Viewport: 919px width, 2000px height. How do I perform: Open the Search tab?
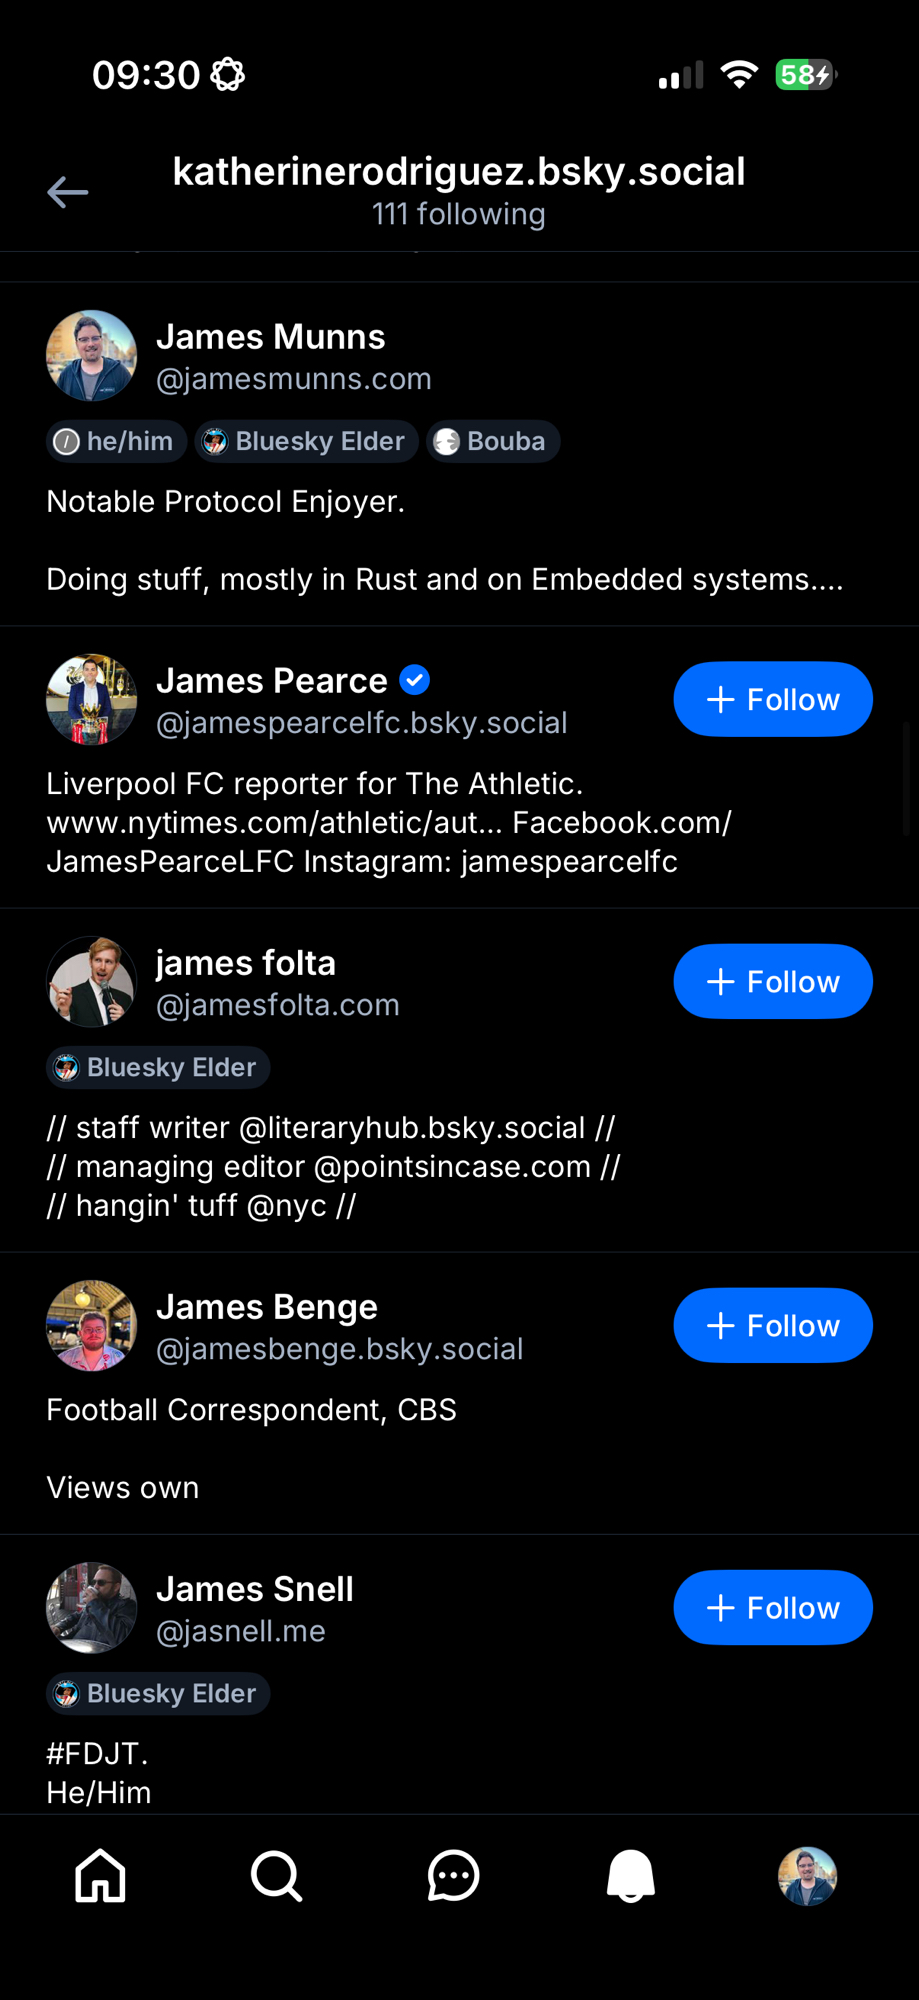pyautogui.click(x=277, y=1875)
